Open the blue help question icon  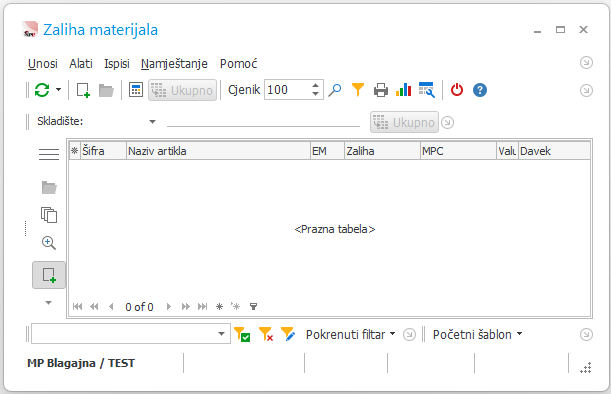pyautogui.click(x=480, y=90)
